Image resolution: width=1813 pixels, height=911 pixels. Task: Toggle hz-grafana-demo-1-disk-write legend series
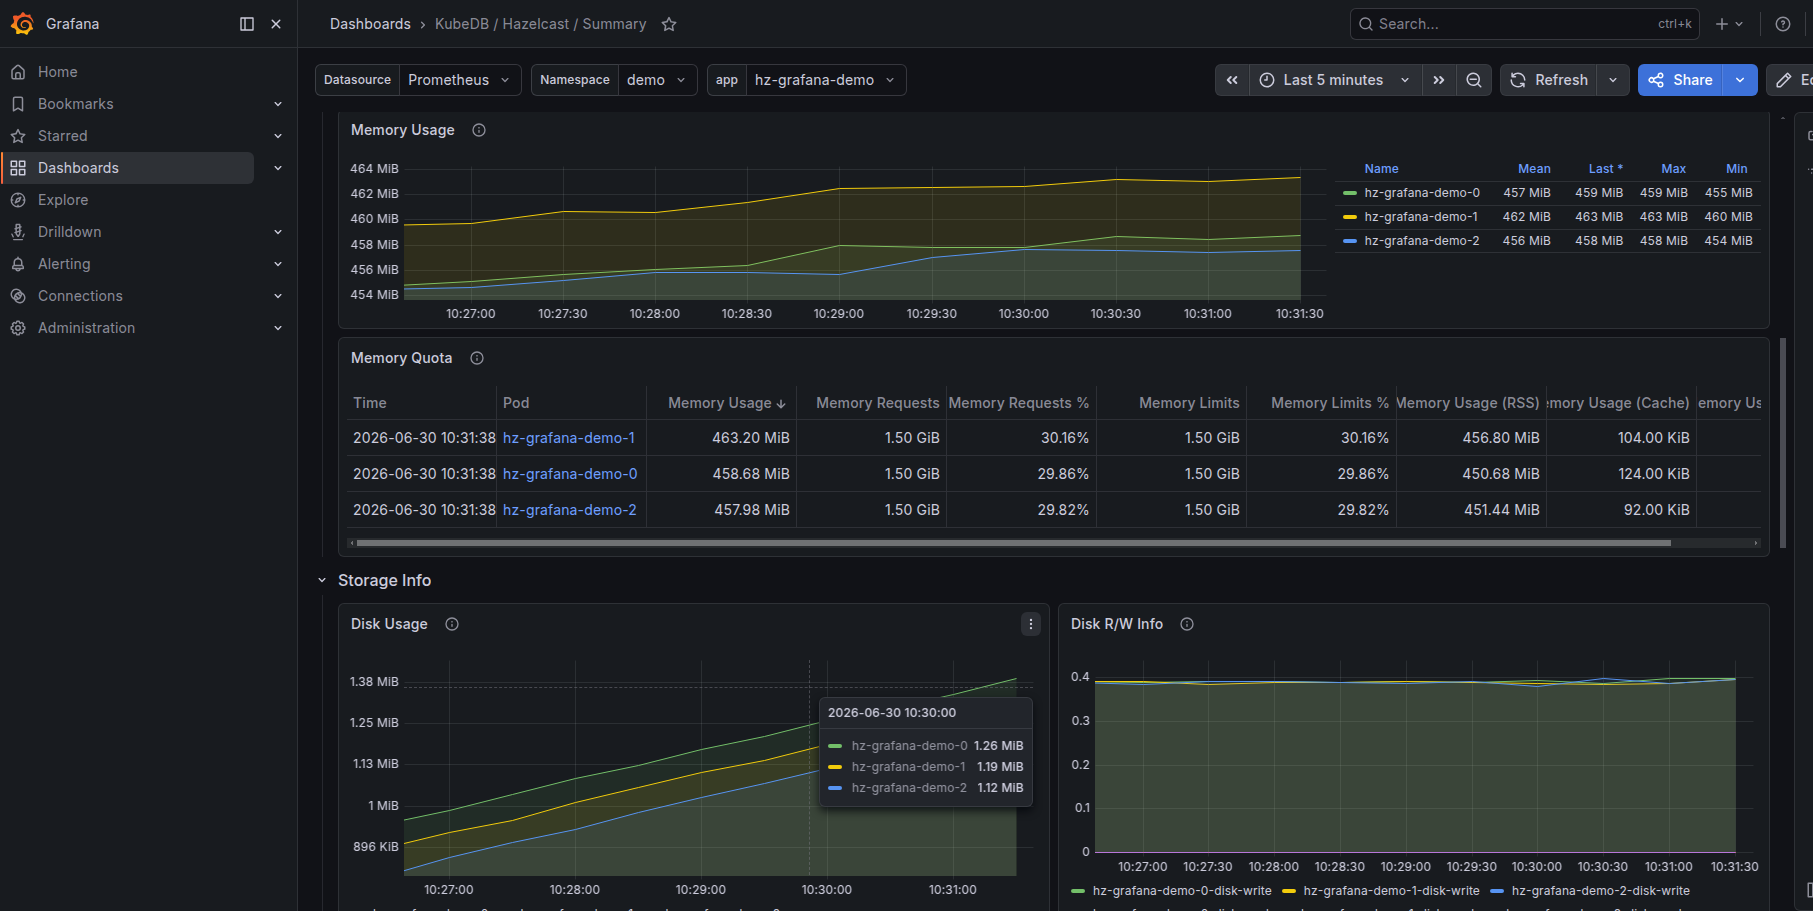point(1391,891)
